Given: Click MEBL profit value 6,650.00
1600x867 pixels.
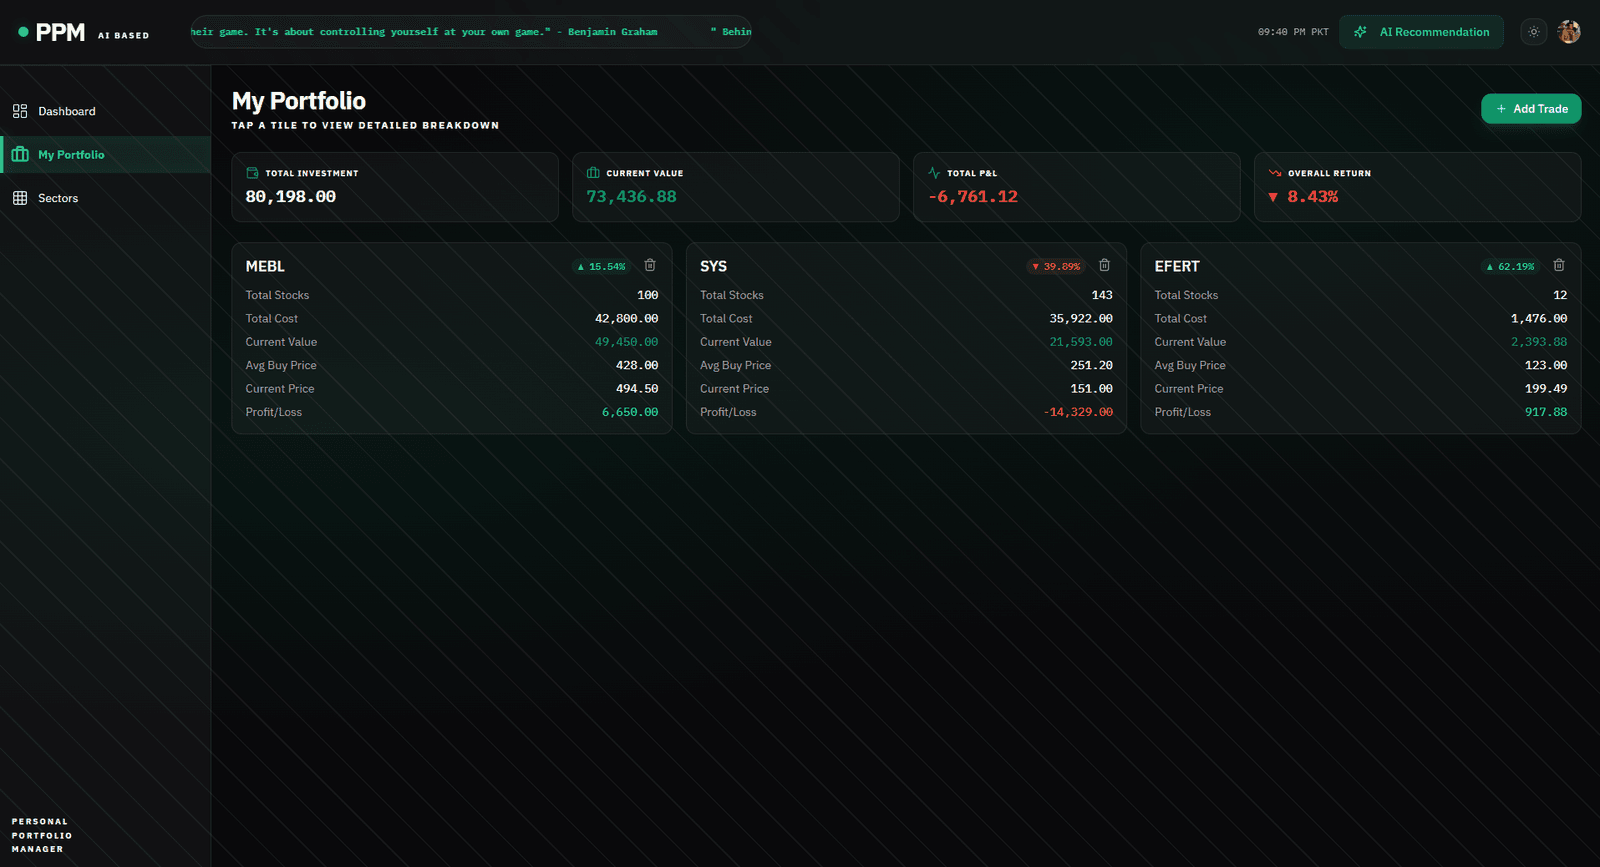Looking at the screenshot, I should point(630,412).
